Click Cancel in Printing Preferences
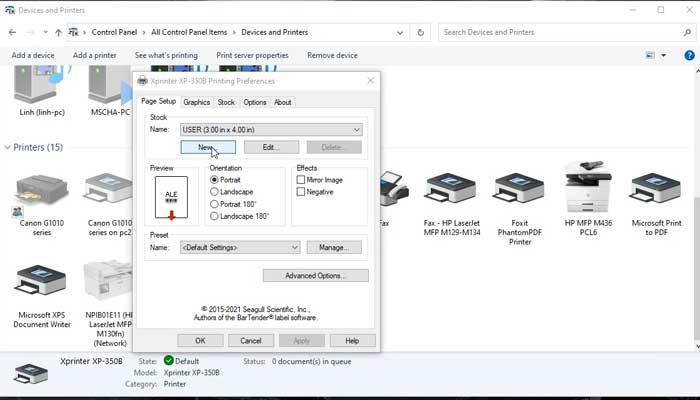Image resolution: width=700 pixels, height=400 pixels. [x=251, y=341]
